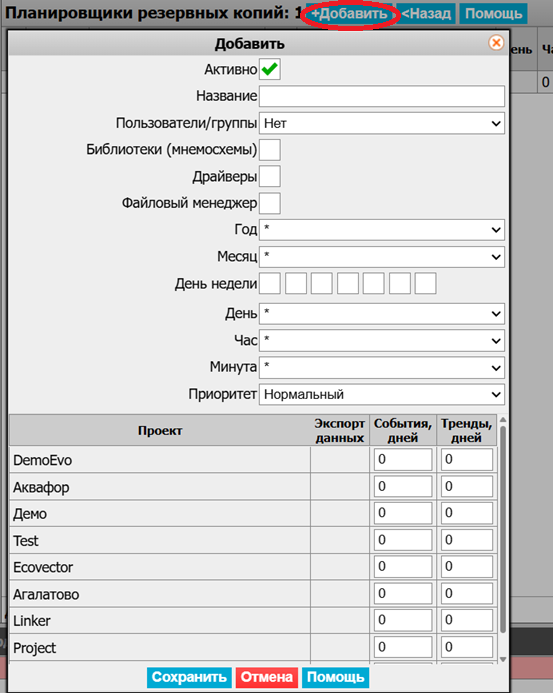
Task: Tick the last День недели checkbox
Action: 425,283
